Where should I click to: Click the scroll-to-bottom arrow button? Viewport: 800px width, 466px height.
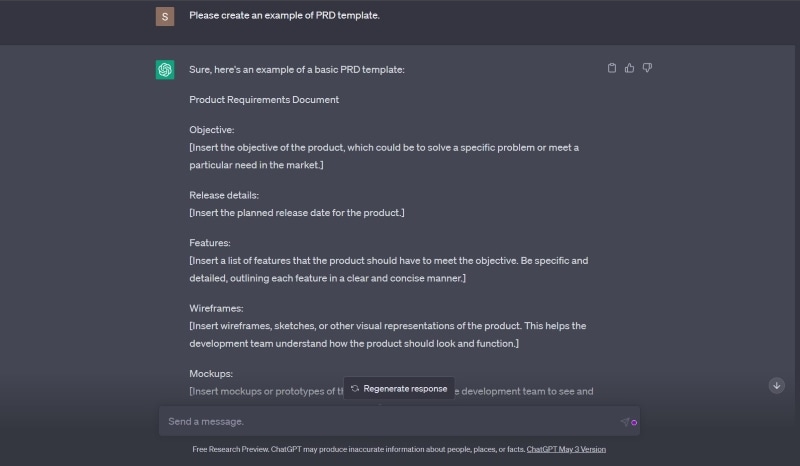coord(776,385)
